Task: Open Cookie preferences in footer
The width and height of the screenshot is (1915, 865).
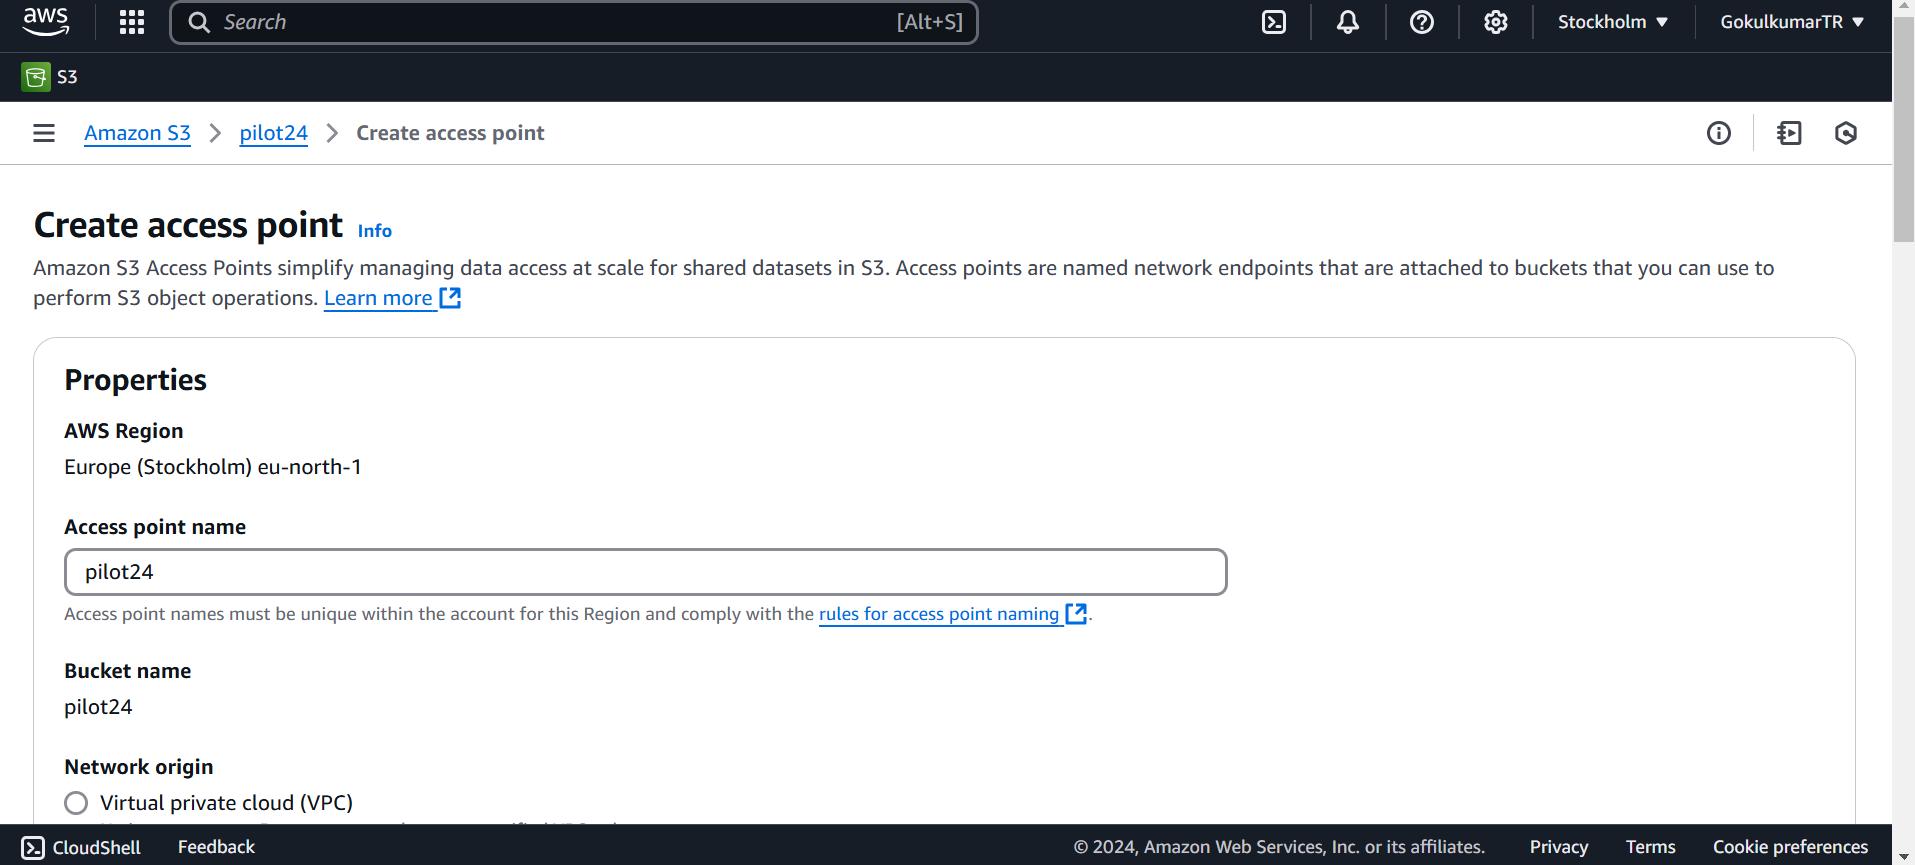Action: click(x=1790, y=847)
